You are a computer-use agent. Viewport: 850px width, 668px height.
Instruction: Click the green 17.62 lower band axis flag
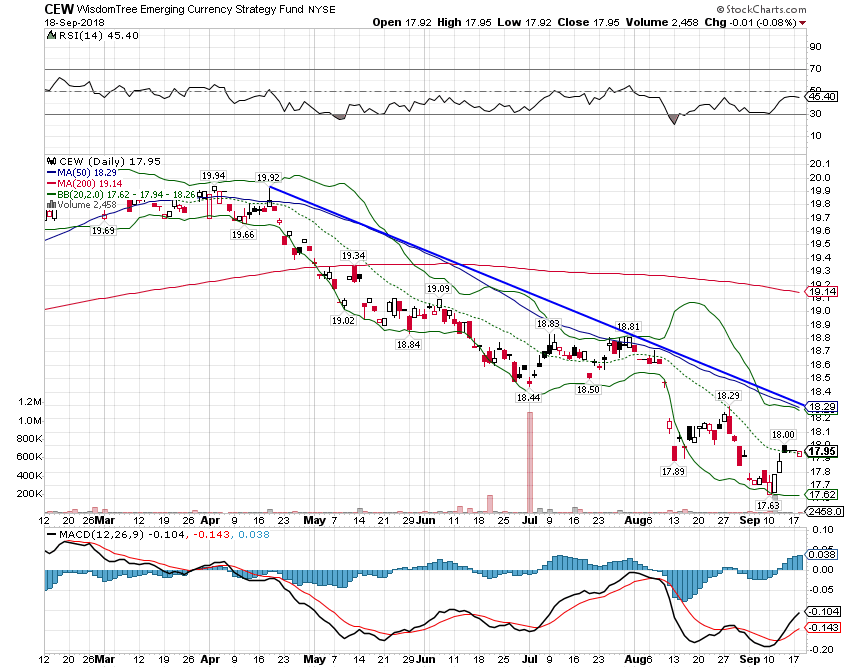click(822, 494)
